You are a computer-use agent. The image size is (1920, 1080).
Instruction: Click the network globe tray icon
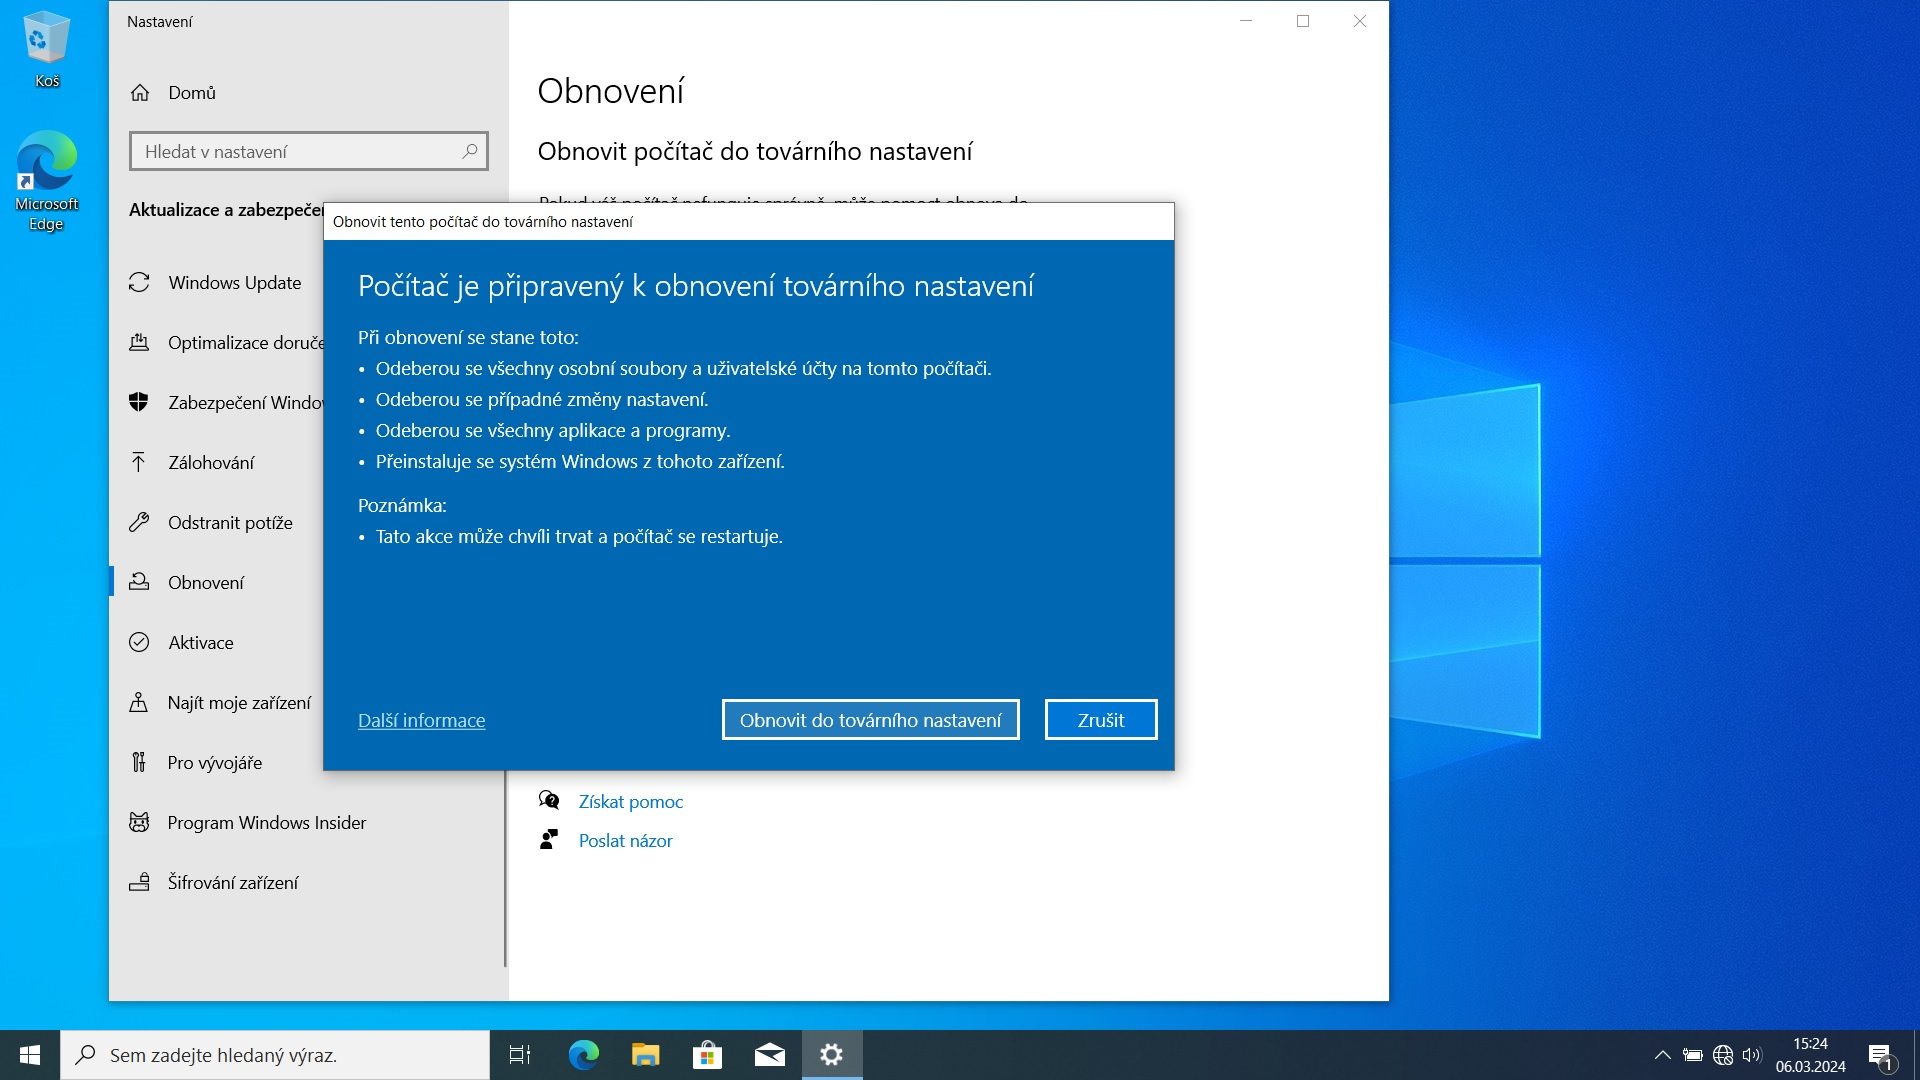[x=1723, y=1055]
